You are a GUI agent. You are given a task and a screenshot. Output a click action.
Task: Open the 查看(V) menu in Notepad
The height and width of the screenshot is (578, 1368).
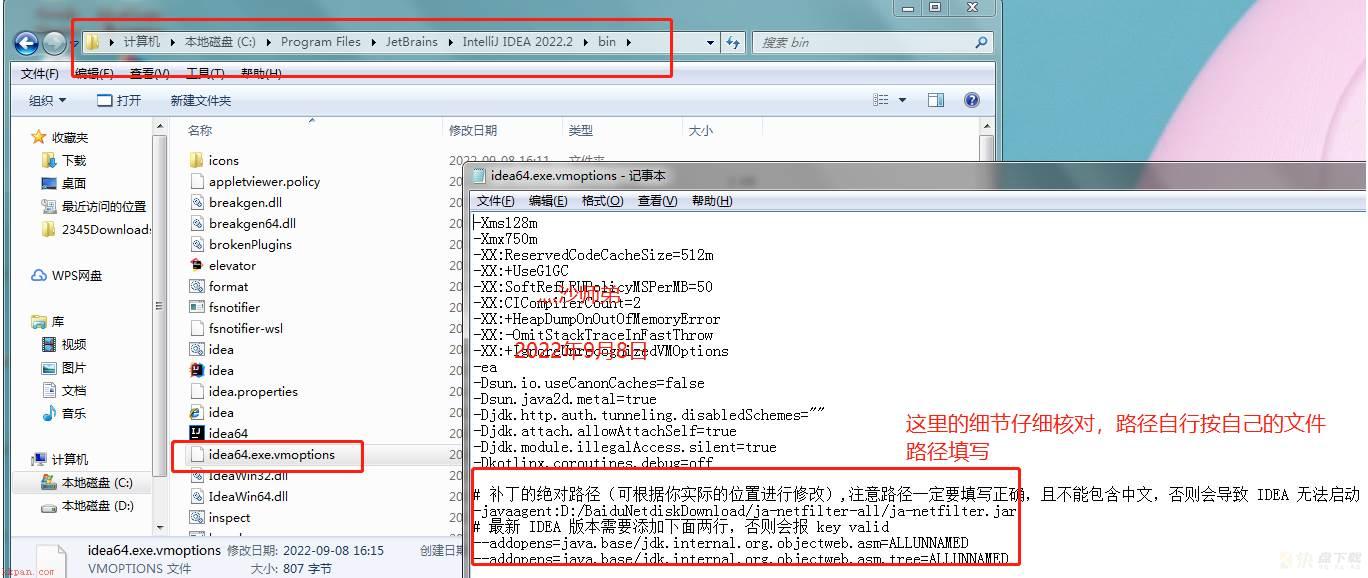pyautogui.click(x=657, y=201)
